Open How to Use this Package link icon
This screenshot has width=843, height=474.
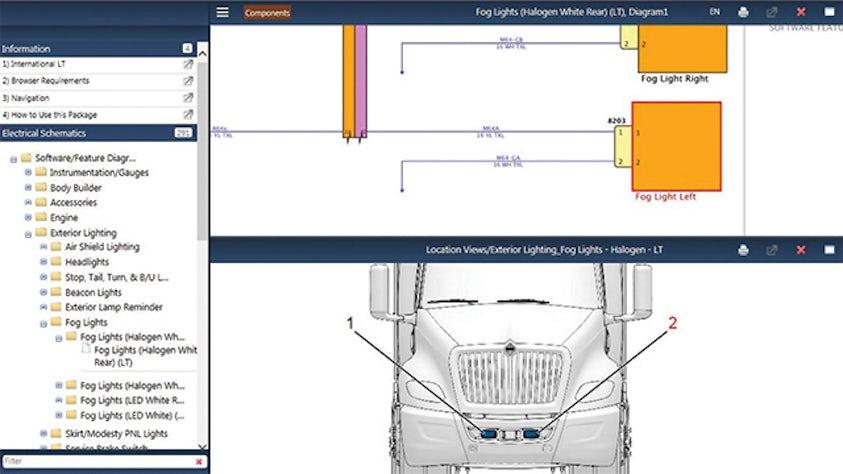(188, 114)
